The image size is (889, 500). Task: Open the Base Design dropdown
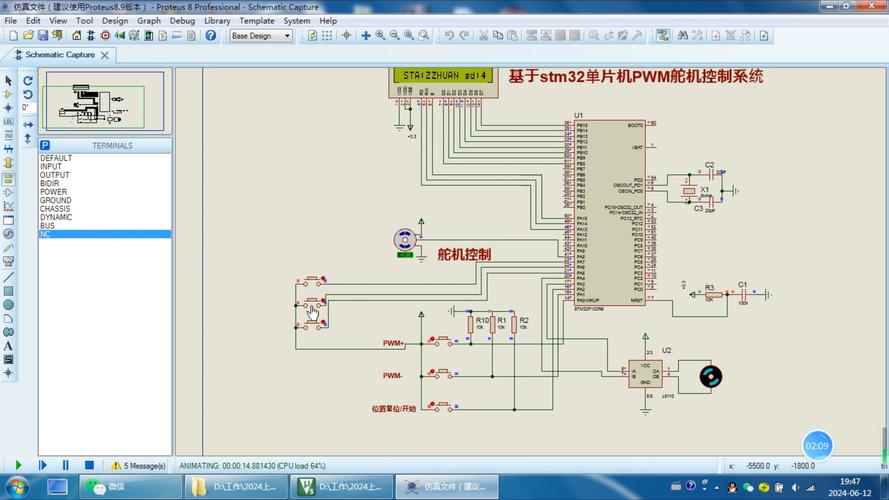click(260, 36)
